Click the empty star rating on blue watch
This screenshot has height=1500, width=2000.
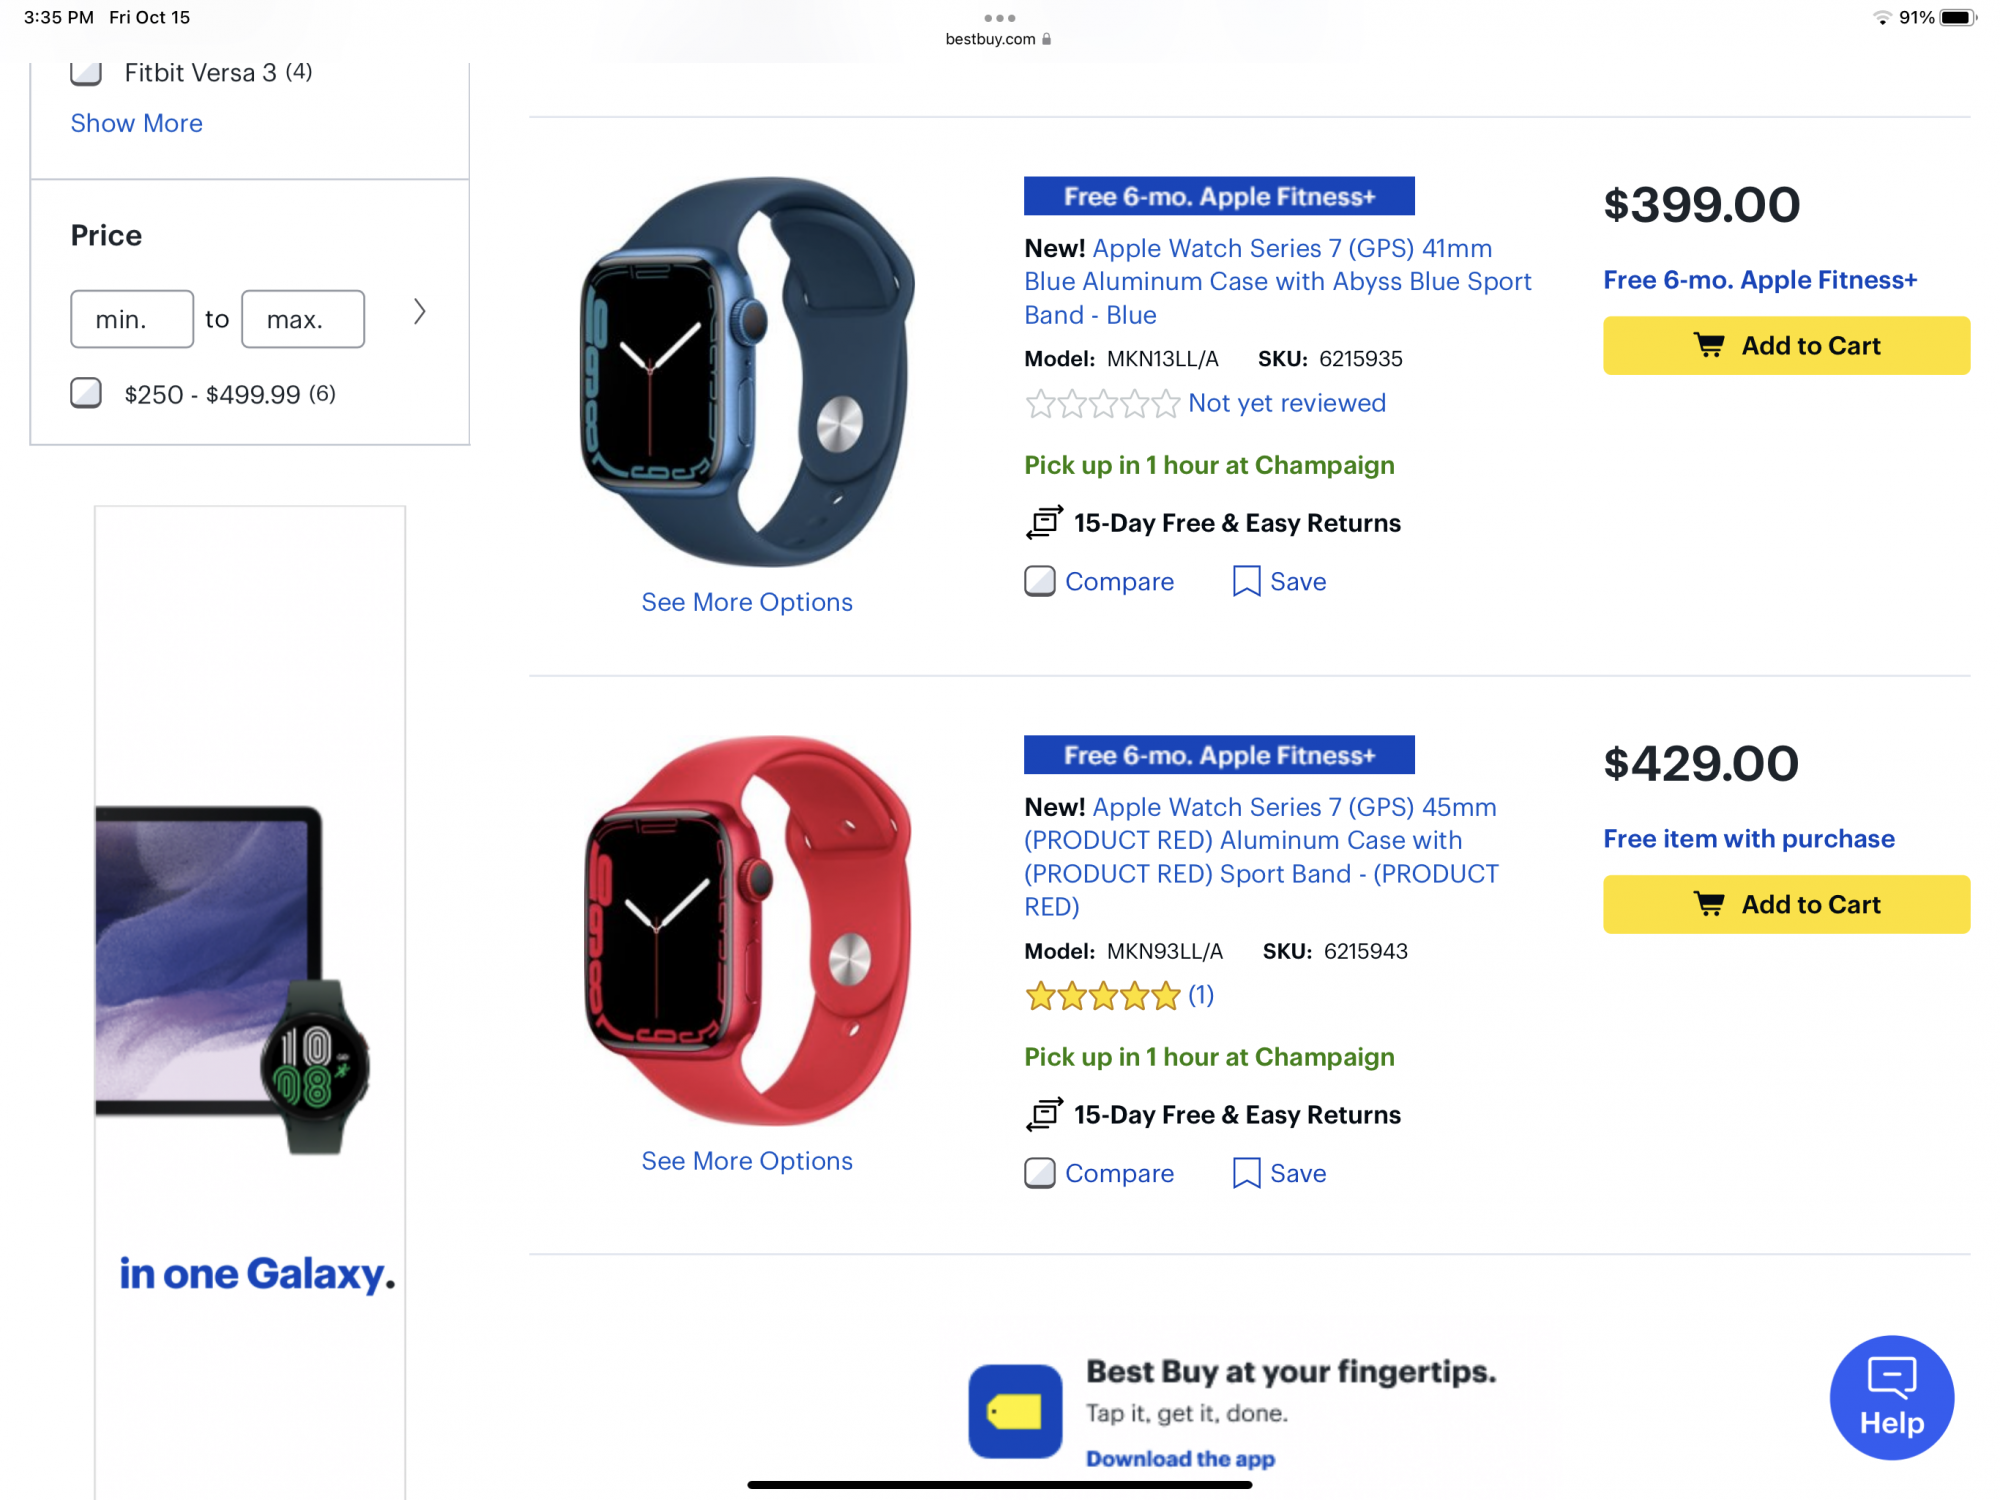click(1103, 404)
